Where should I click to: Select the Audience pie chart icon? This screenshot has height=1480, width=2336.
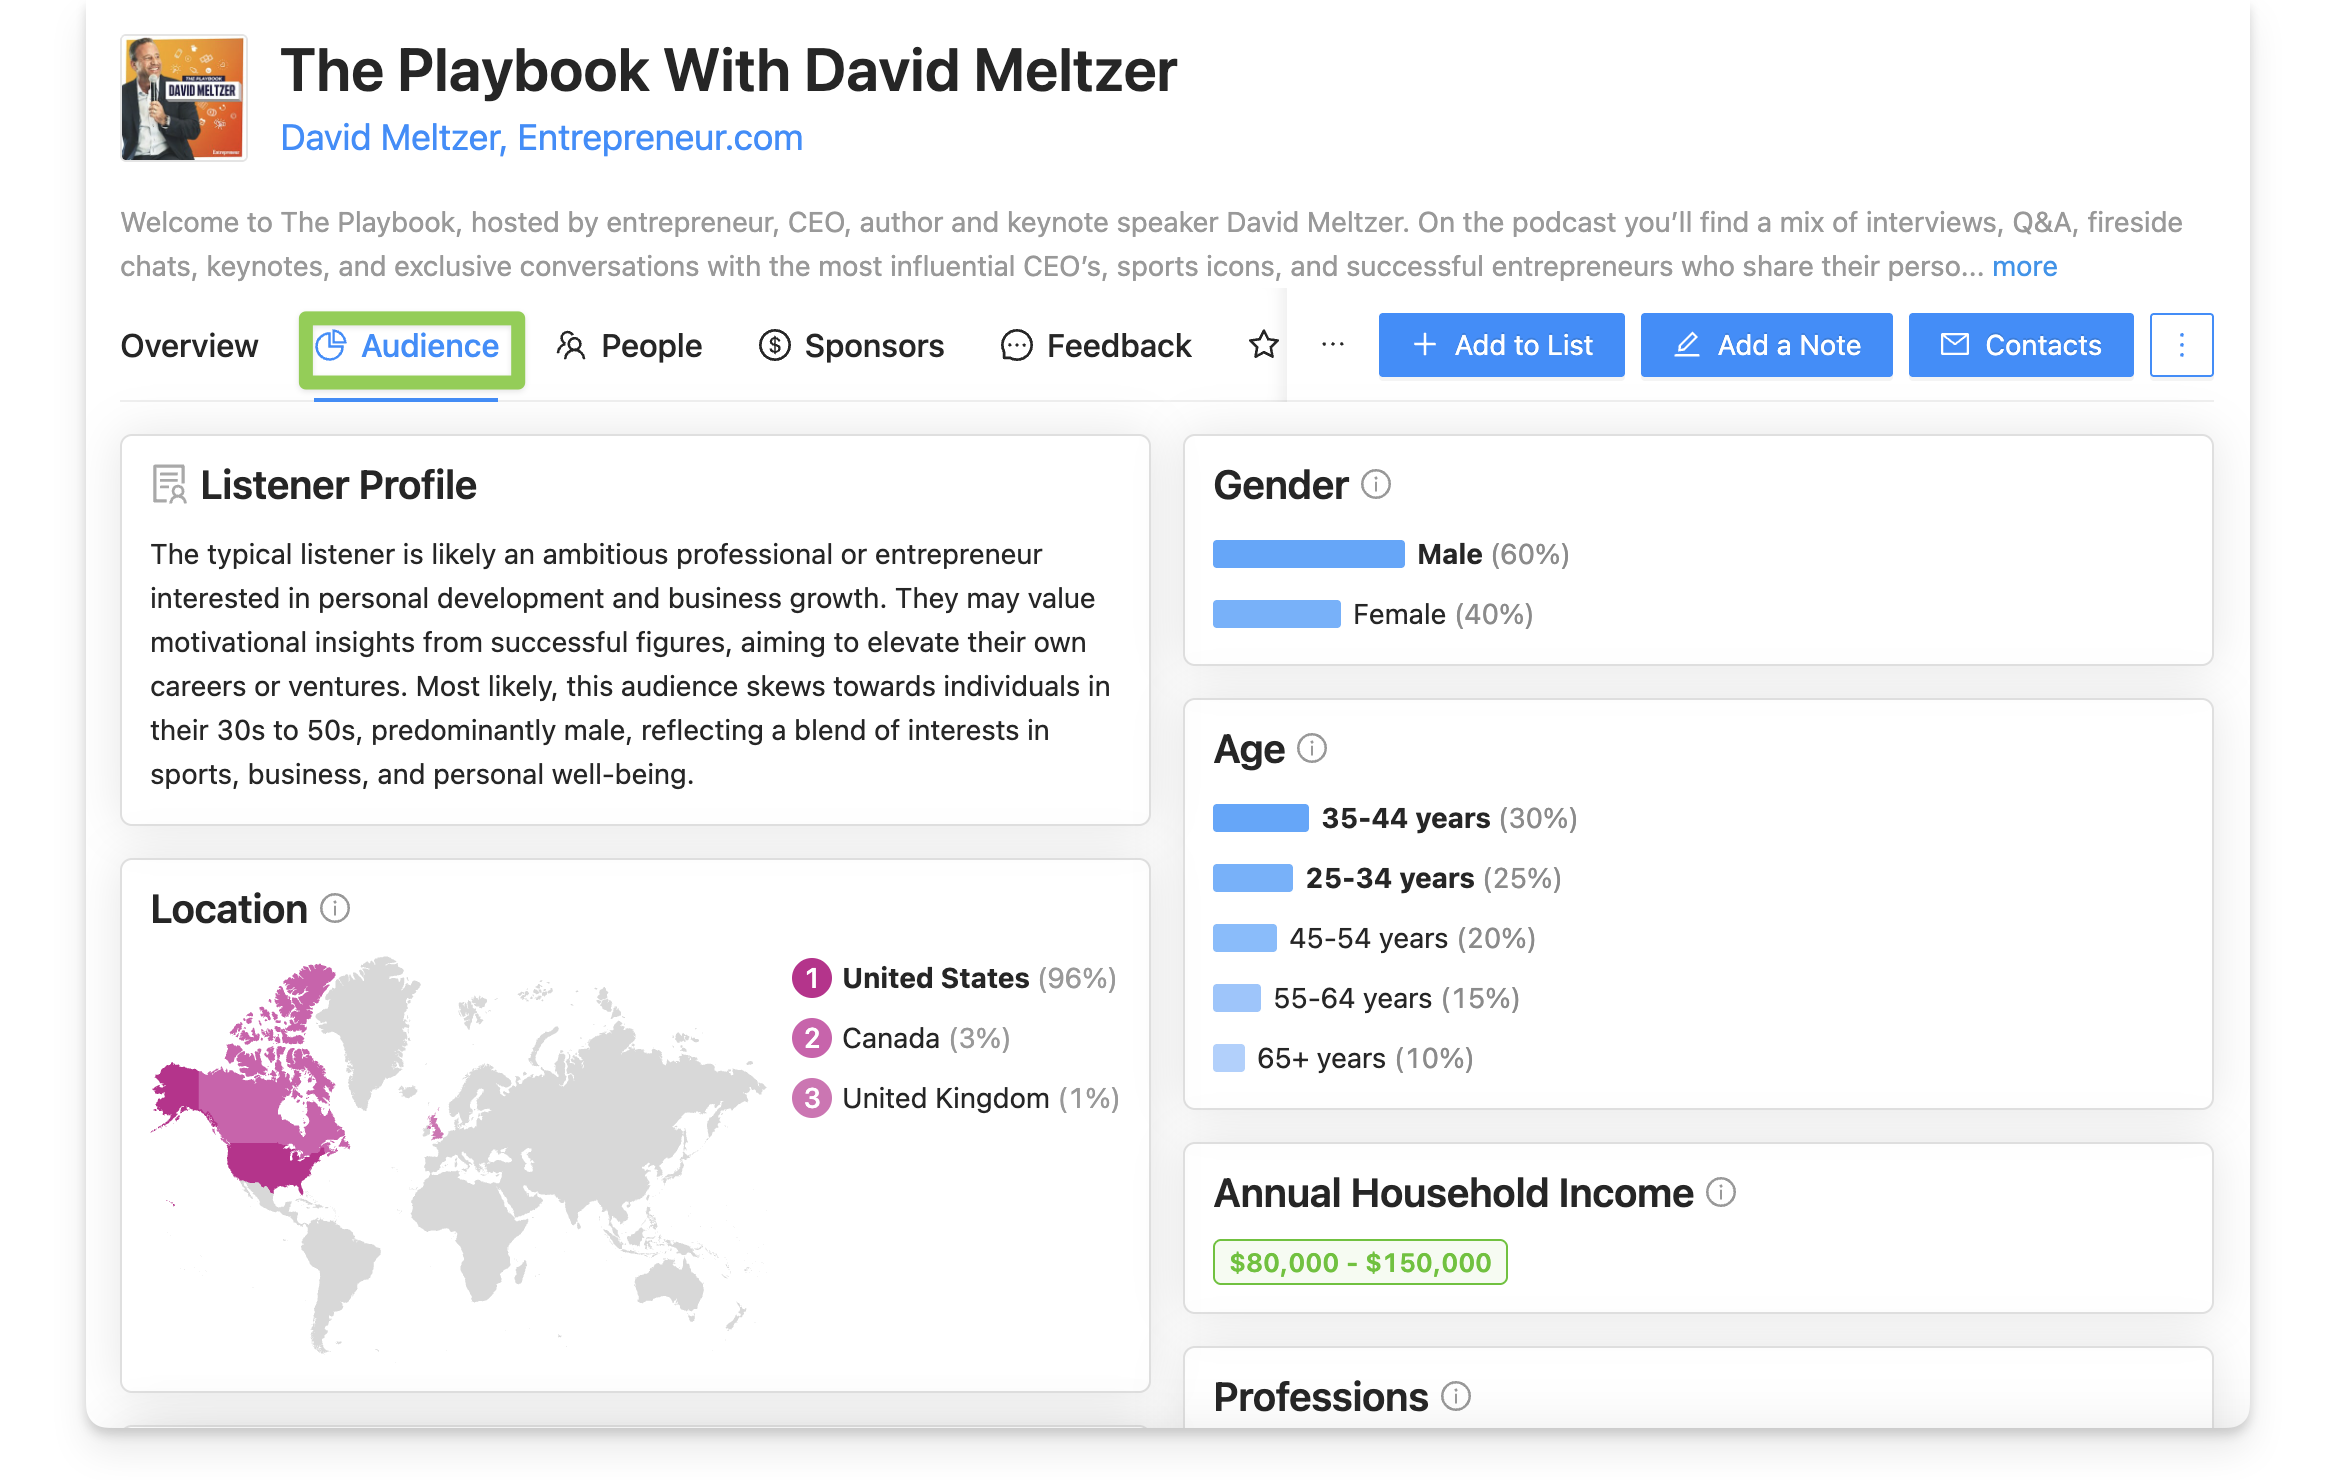point(332,345)
